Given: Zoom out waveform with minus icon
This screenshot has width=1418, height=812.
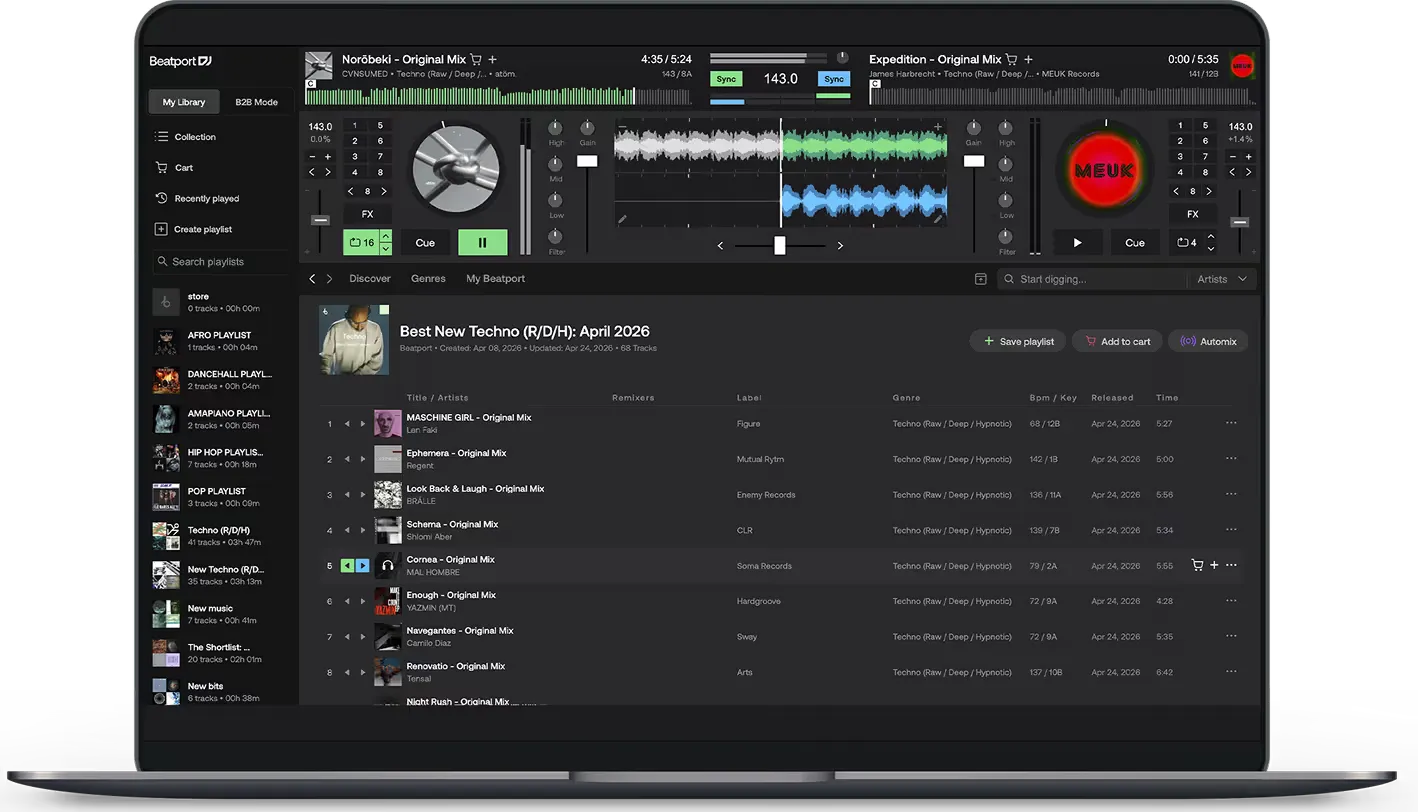Looking at the screenshot, I should (x=622, y=126).
